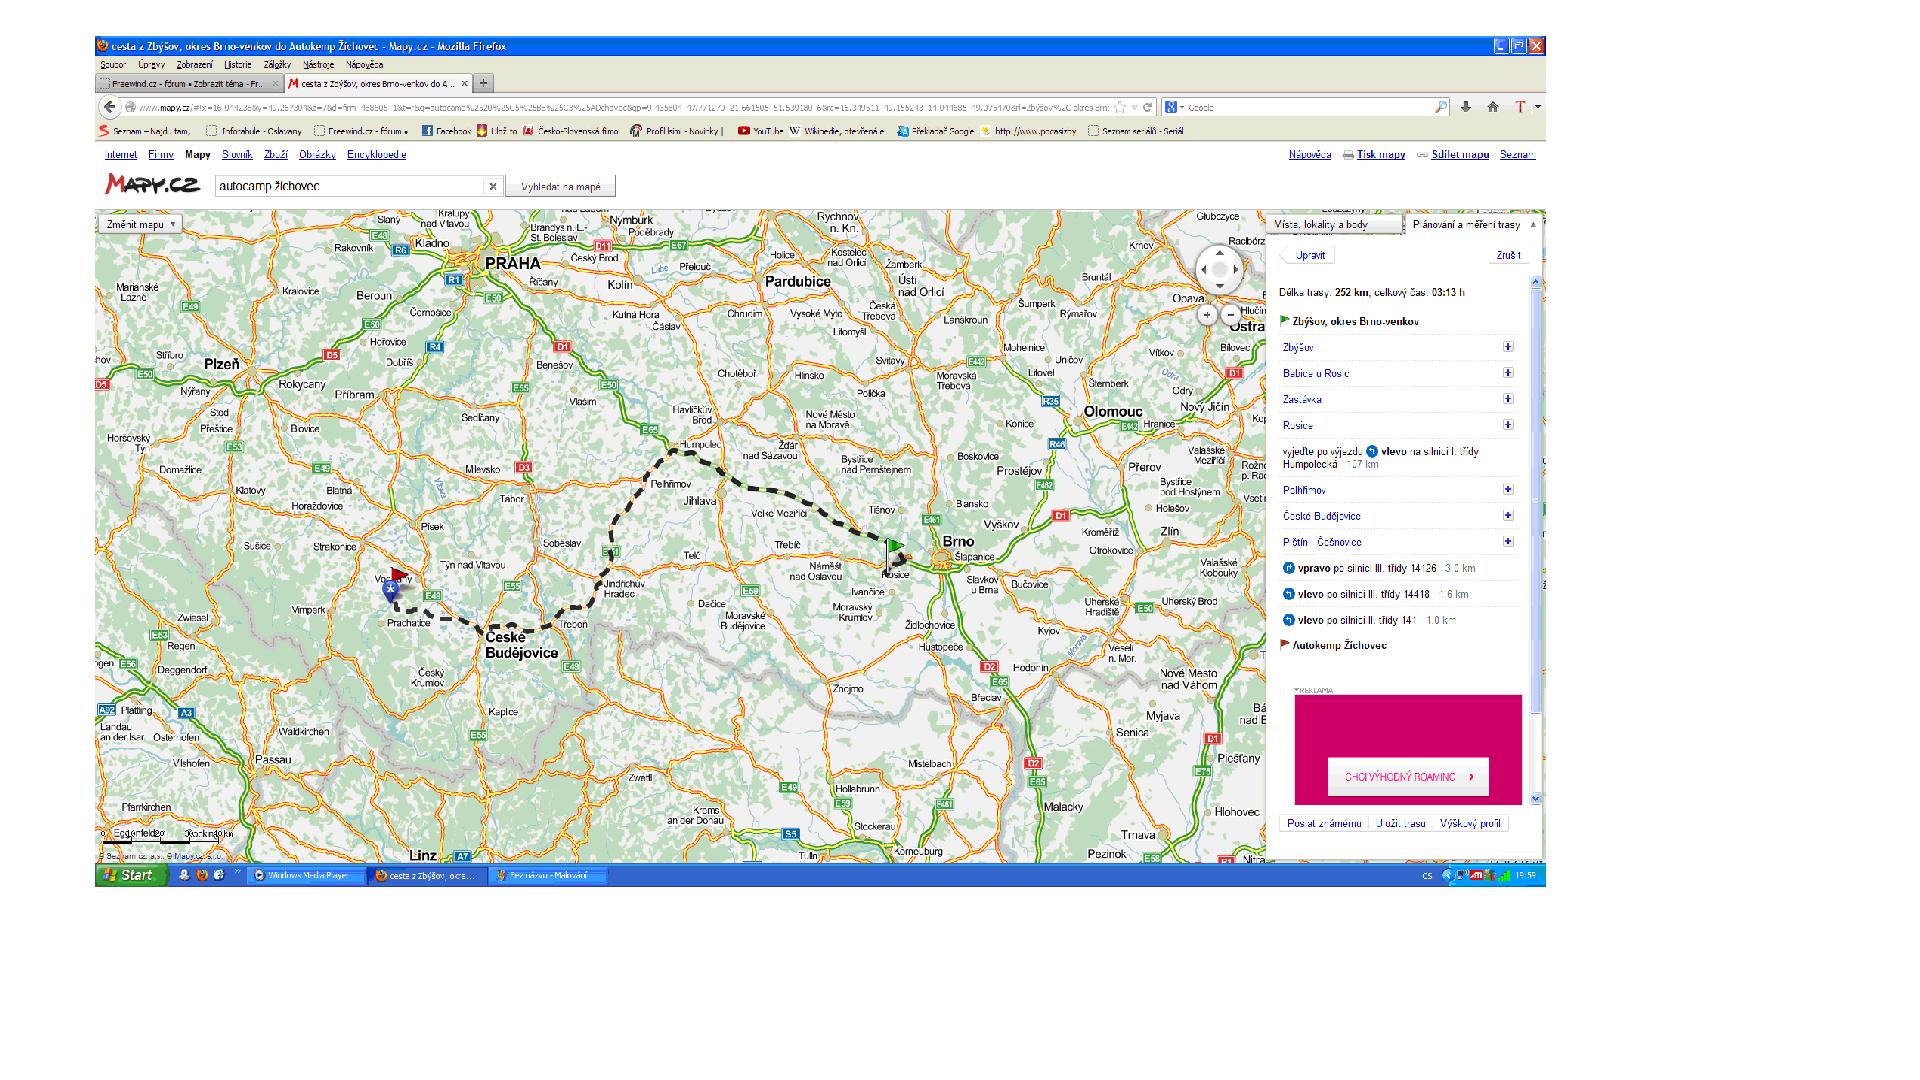Click the Mapy.cz logo
Viewport: 1920px width, 1080px height.
tap(152, 185)
